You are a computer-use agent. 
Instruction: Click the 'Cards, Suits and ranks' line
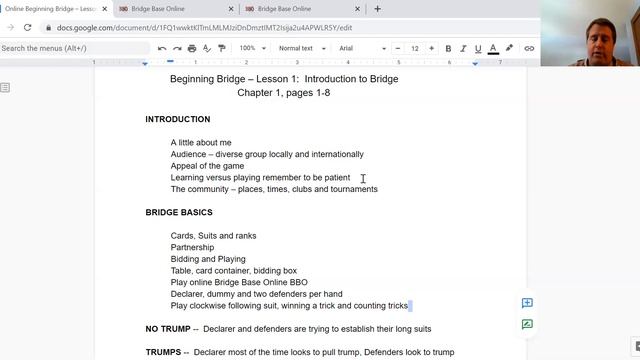[x=213, y=236]
